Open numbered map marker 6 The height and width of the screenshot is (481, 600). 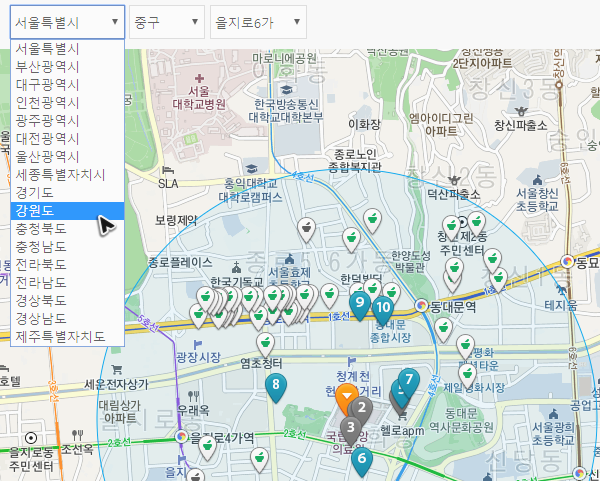(362, 461)
